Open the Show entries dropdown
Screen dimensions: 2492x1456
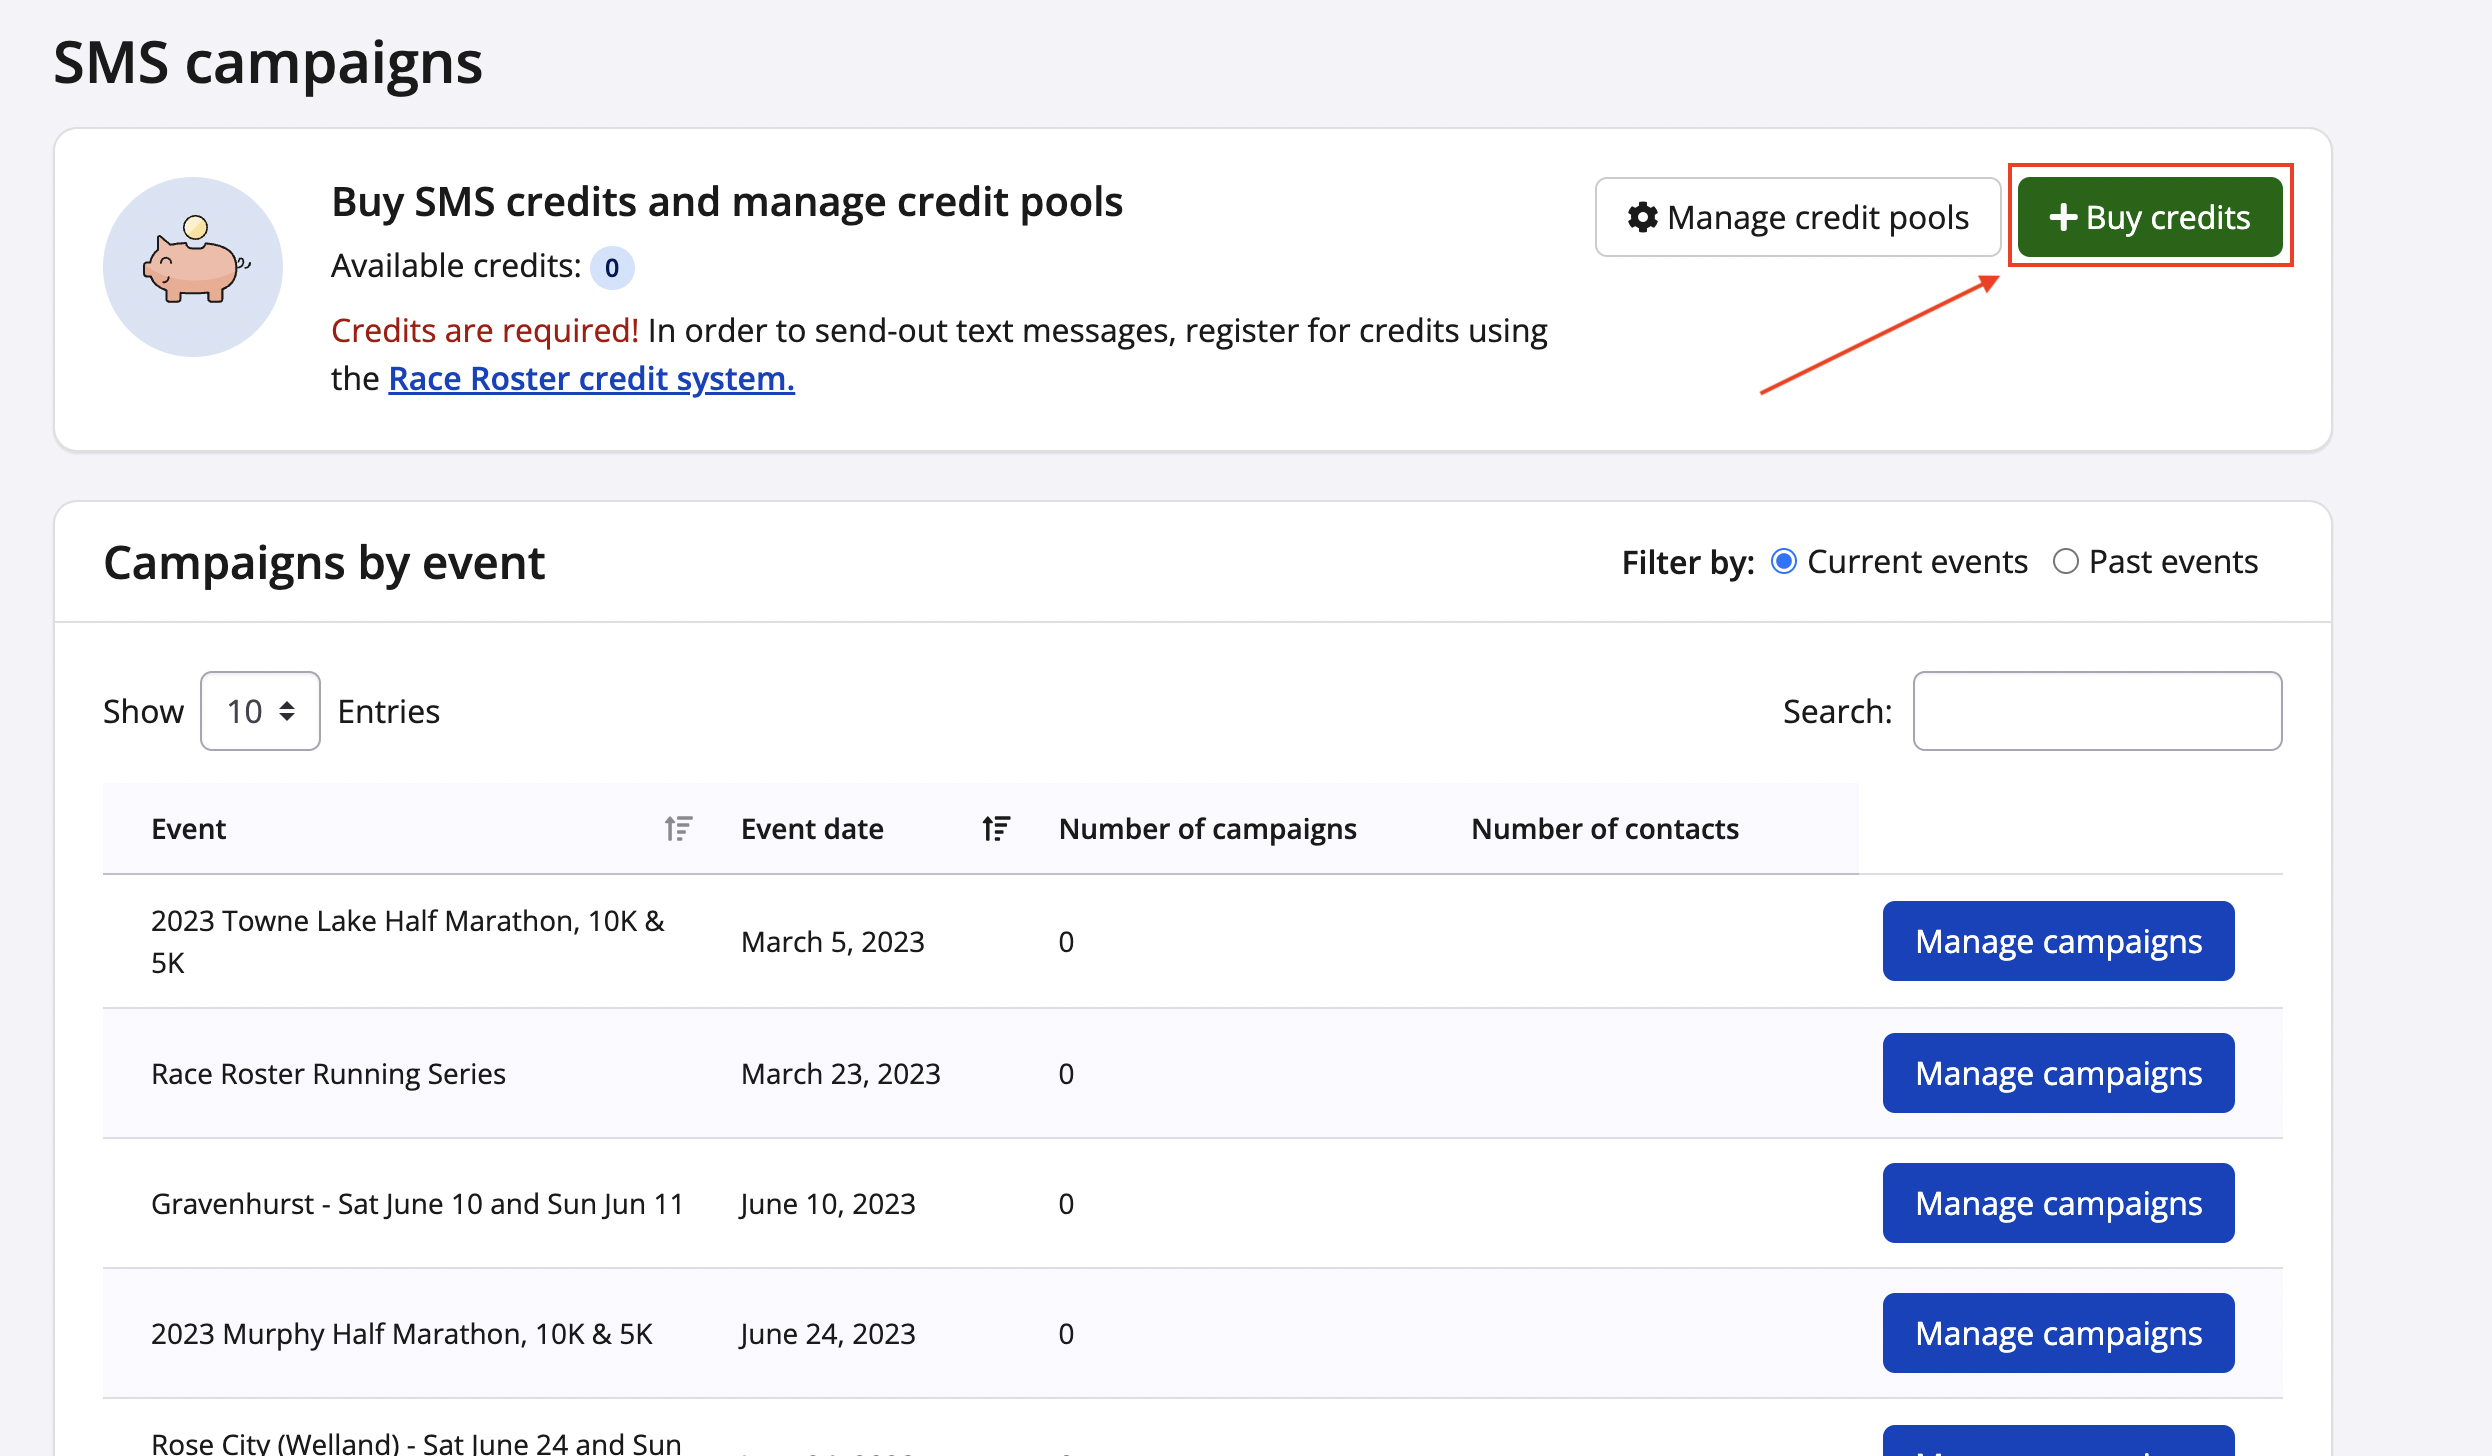260,711
